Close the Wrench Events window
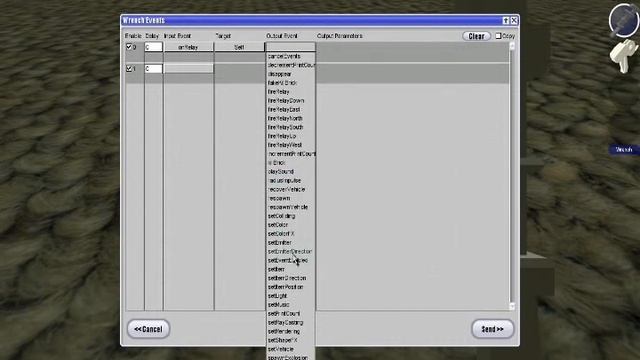Viewport: 640px width, 360px height. pos(514,20)
